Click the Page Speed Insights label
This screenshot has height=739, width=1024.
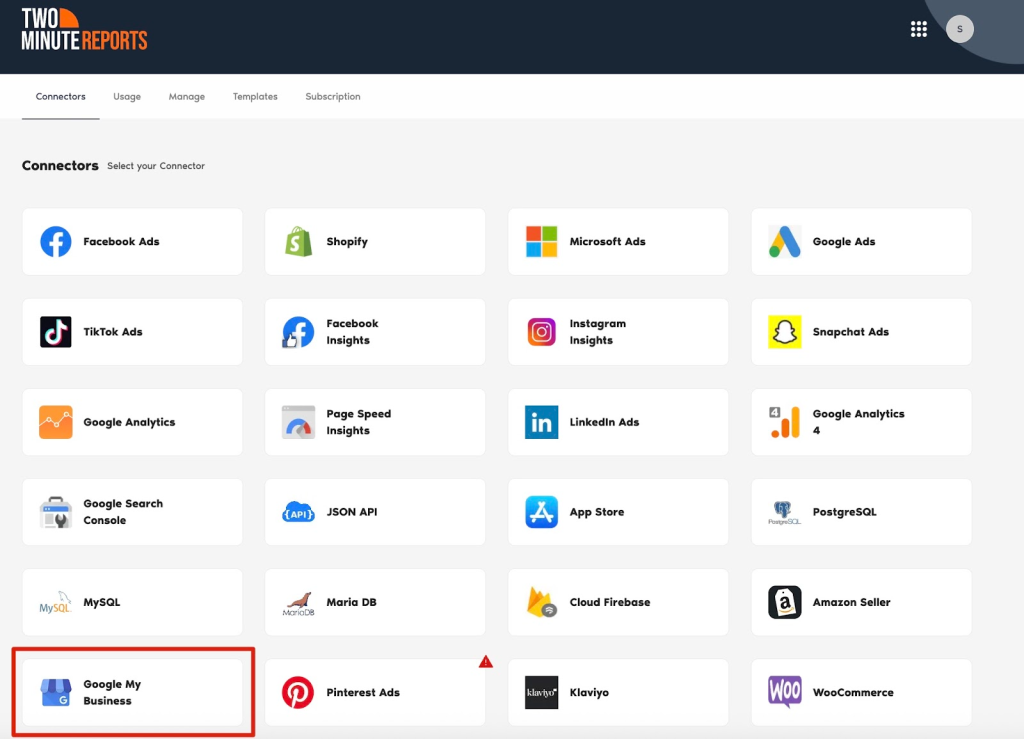click(x=359, y=422)
